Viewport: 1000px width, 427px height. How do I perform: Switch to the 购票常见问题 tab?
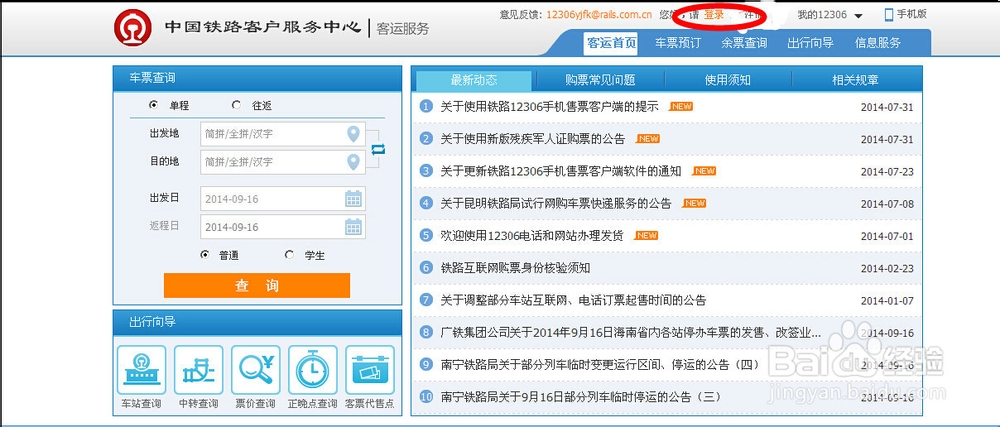[x=600, y=80]
